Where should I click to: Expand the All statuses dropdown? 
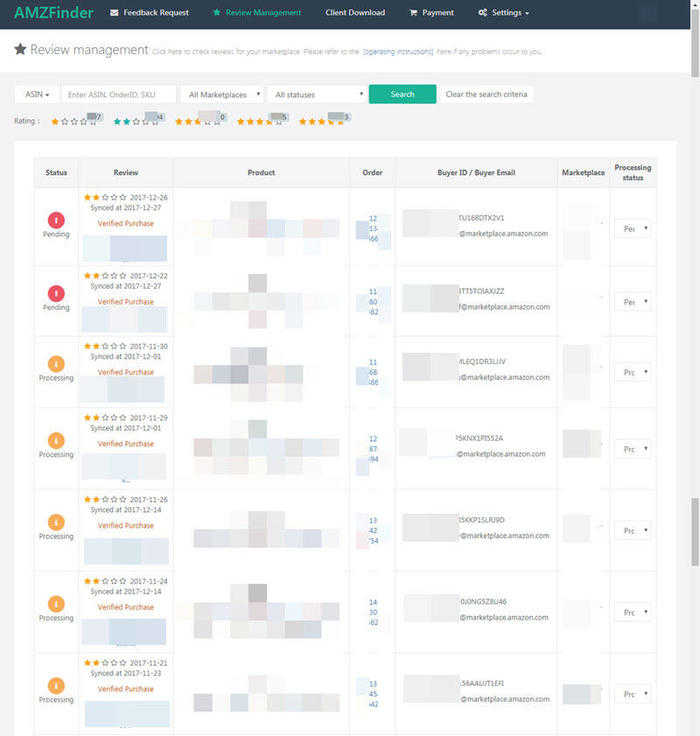click(317, 94)
